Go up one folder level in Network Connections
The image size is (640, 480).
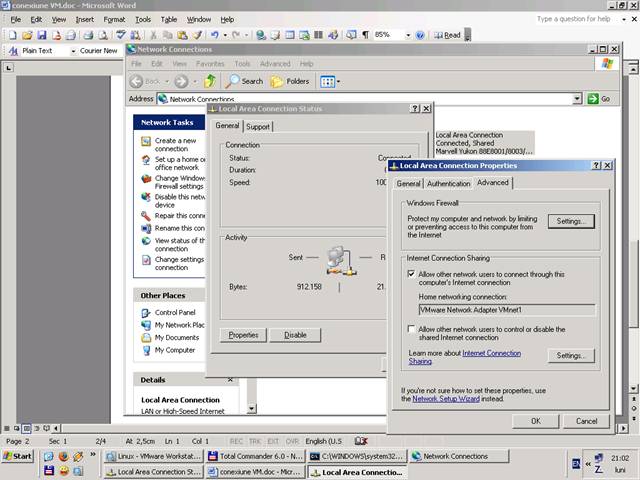[210, 81]
